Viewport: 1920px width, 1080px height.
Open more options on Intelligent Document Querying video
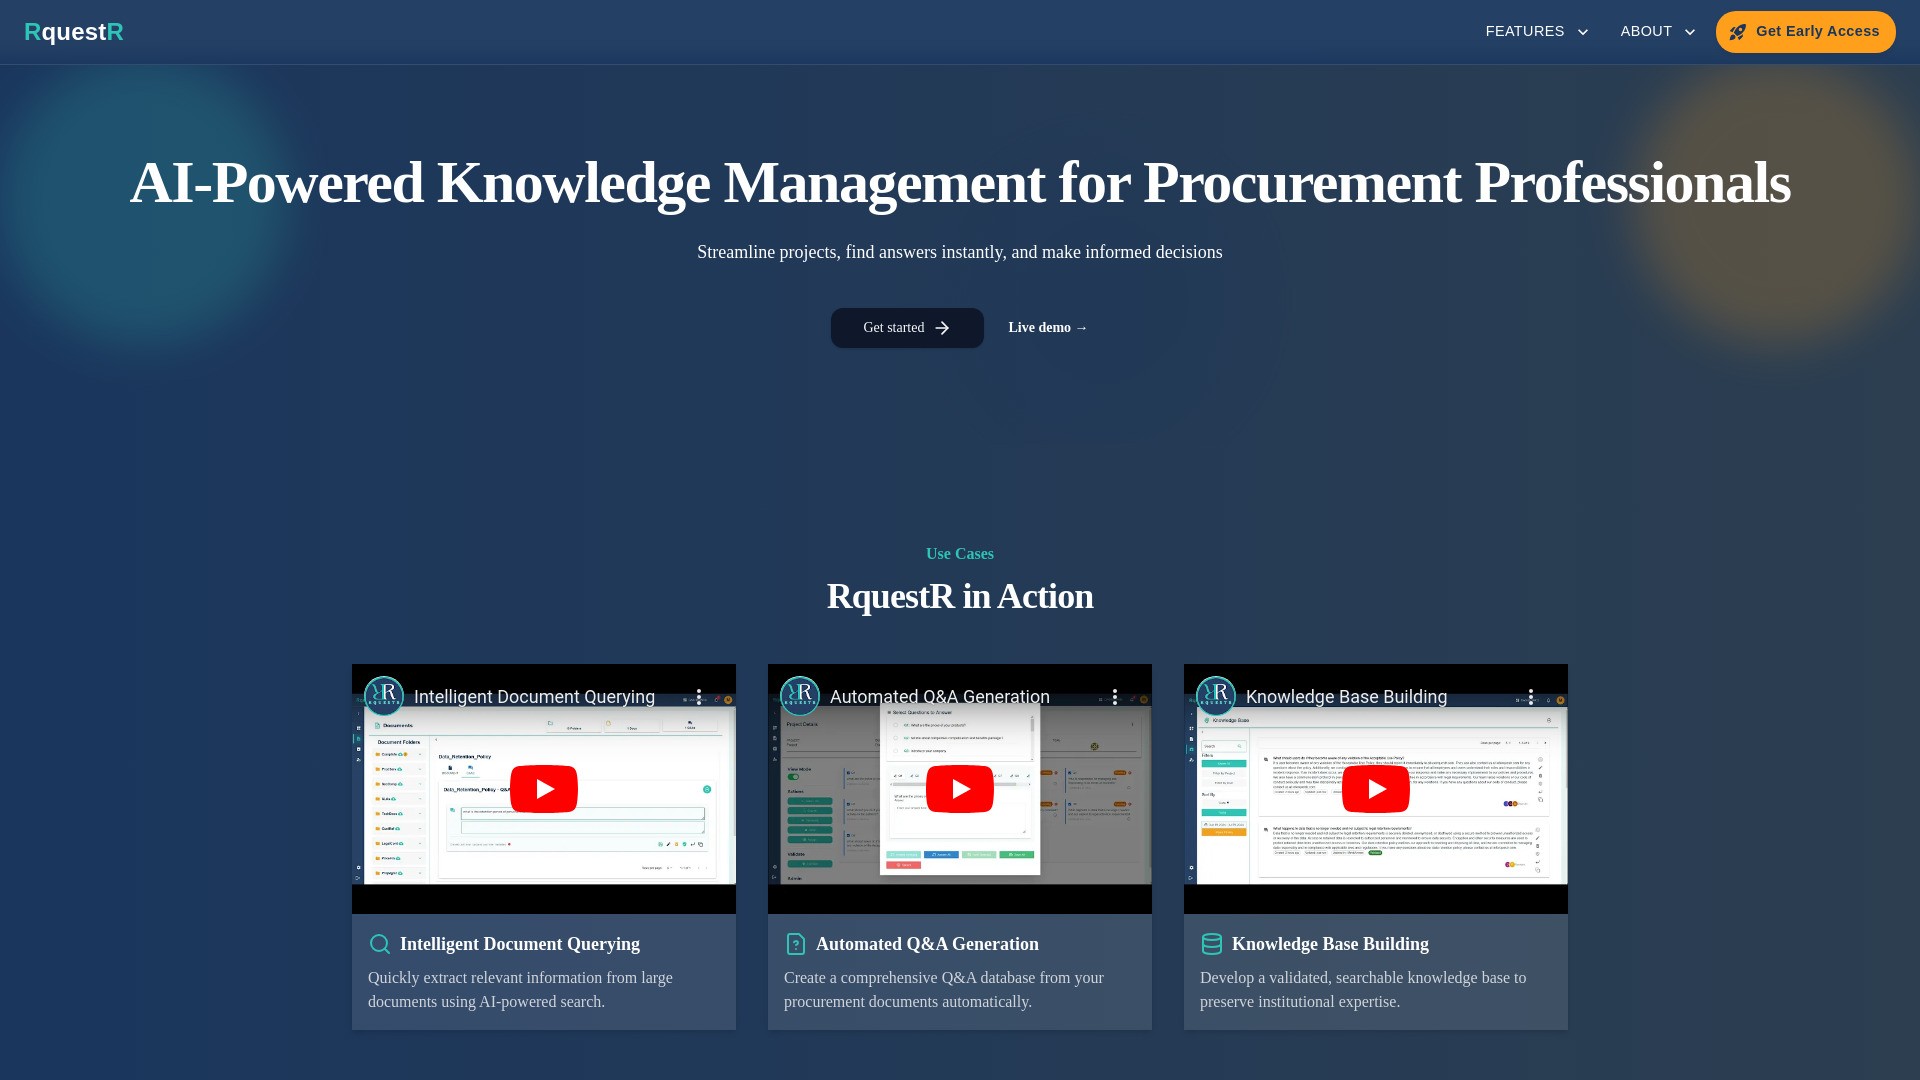pos(699,697)
